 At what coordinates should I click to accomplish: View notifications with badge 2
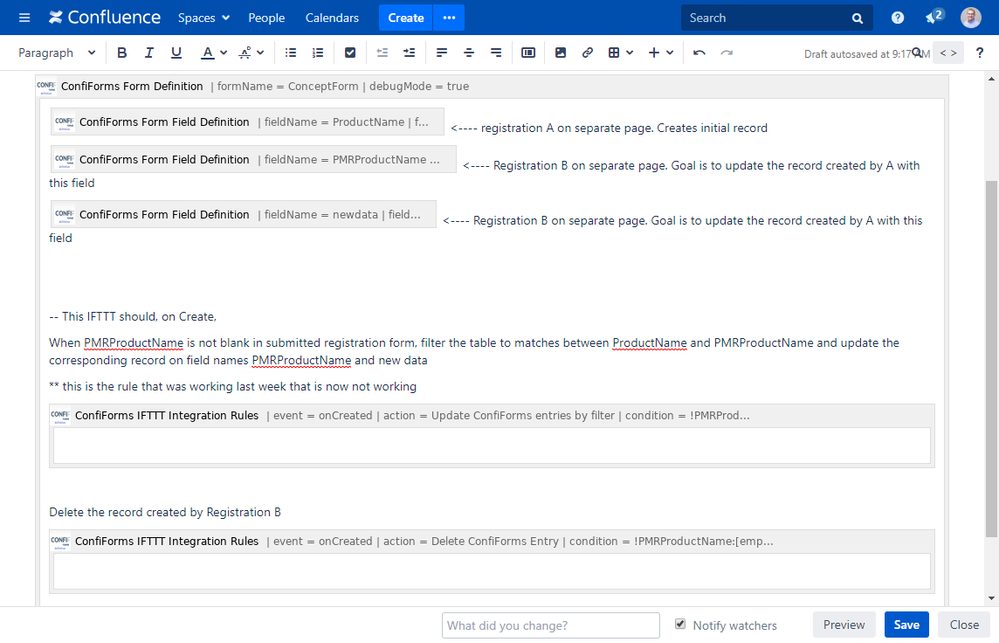[934, 17]
